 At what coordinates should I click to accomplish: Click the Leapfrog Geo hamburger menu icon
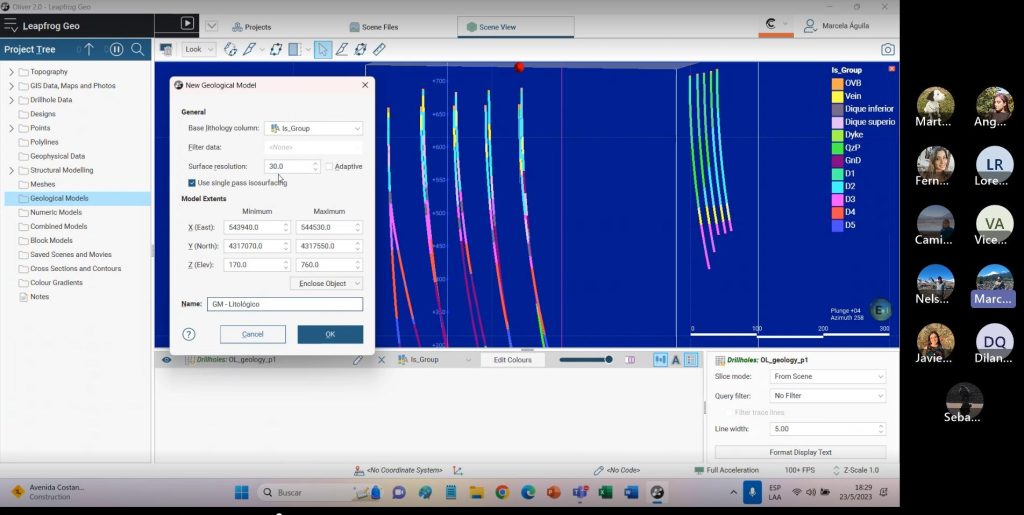[11, 23]
